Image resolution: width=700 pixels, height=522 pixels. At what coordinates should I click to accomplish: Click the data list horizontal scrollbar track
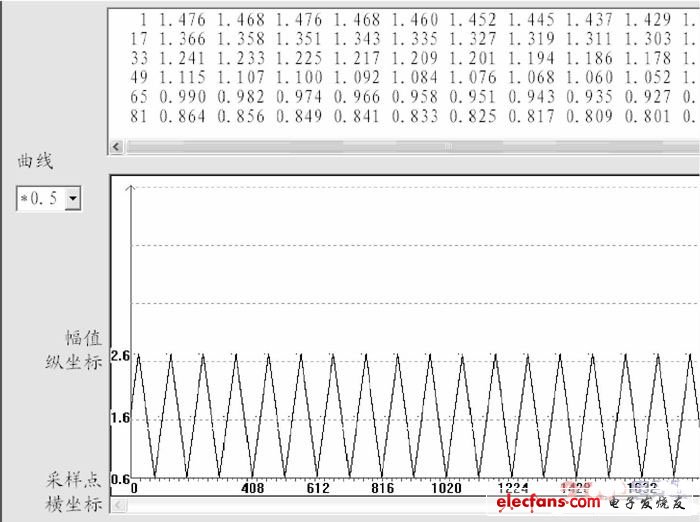pos(400,147)
